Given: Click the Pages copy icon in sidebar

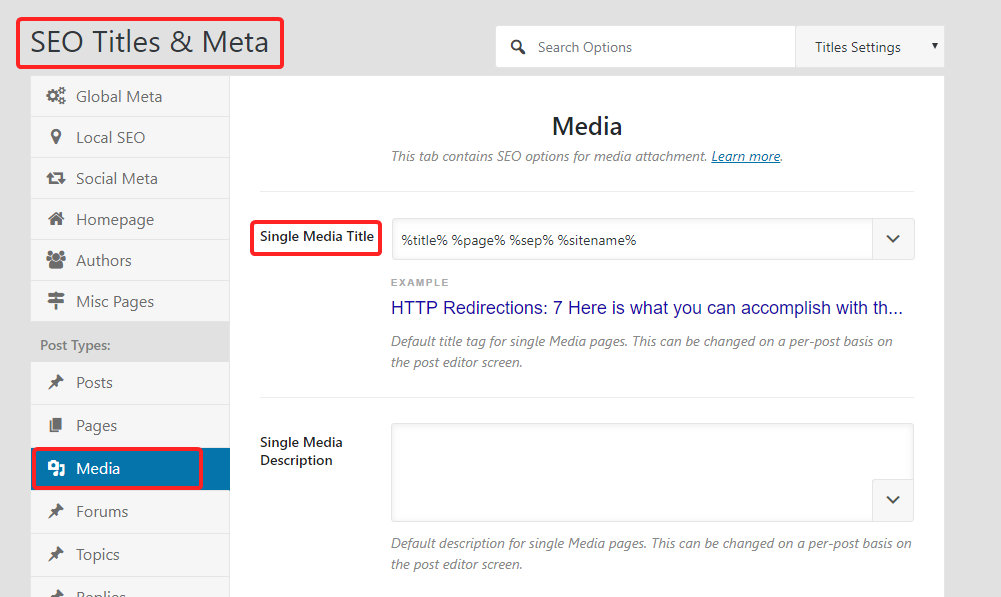Looking at the screenshot, I should (56, 426).
